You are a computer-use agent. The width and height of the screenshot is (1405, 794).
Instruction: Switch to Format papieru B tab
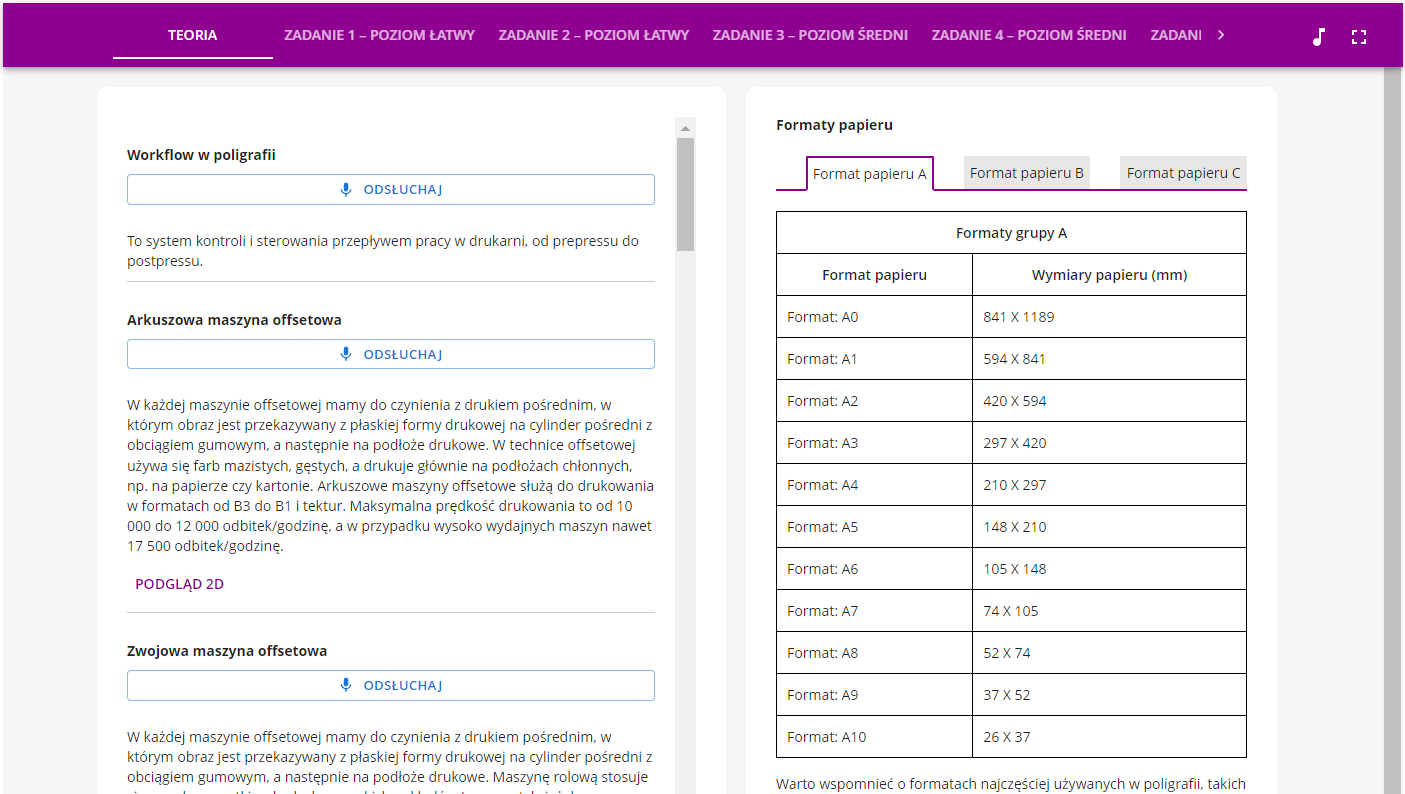tap(1026, 173)
